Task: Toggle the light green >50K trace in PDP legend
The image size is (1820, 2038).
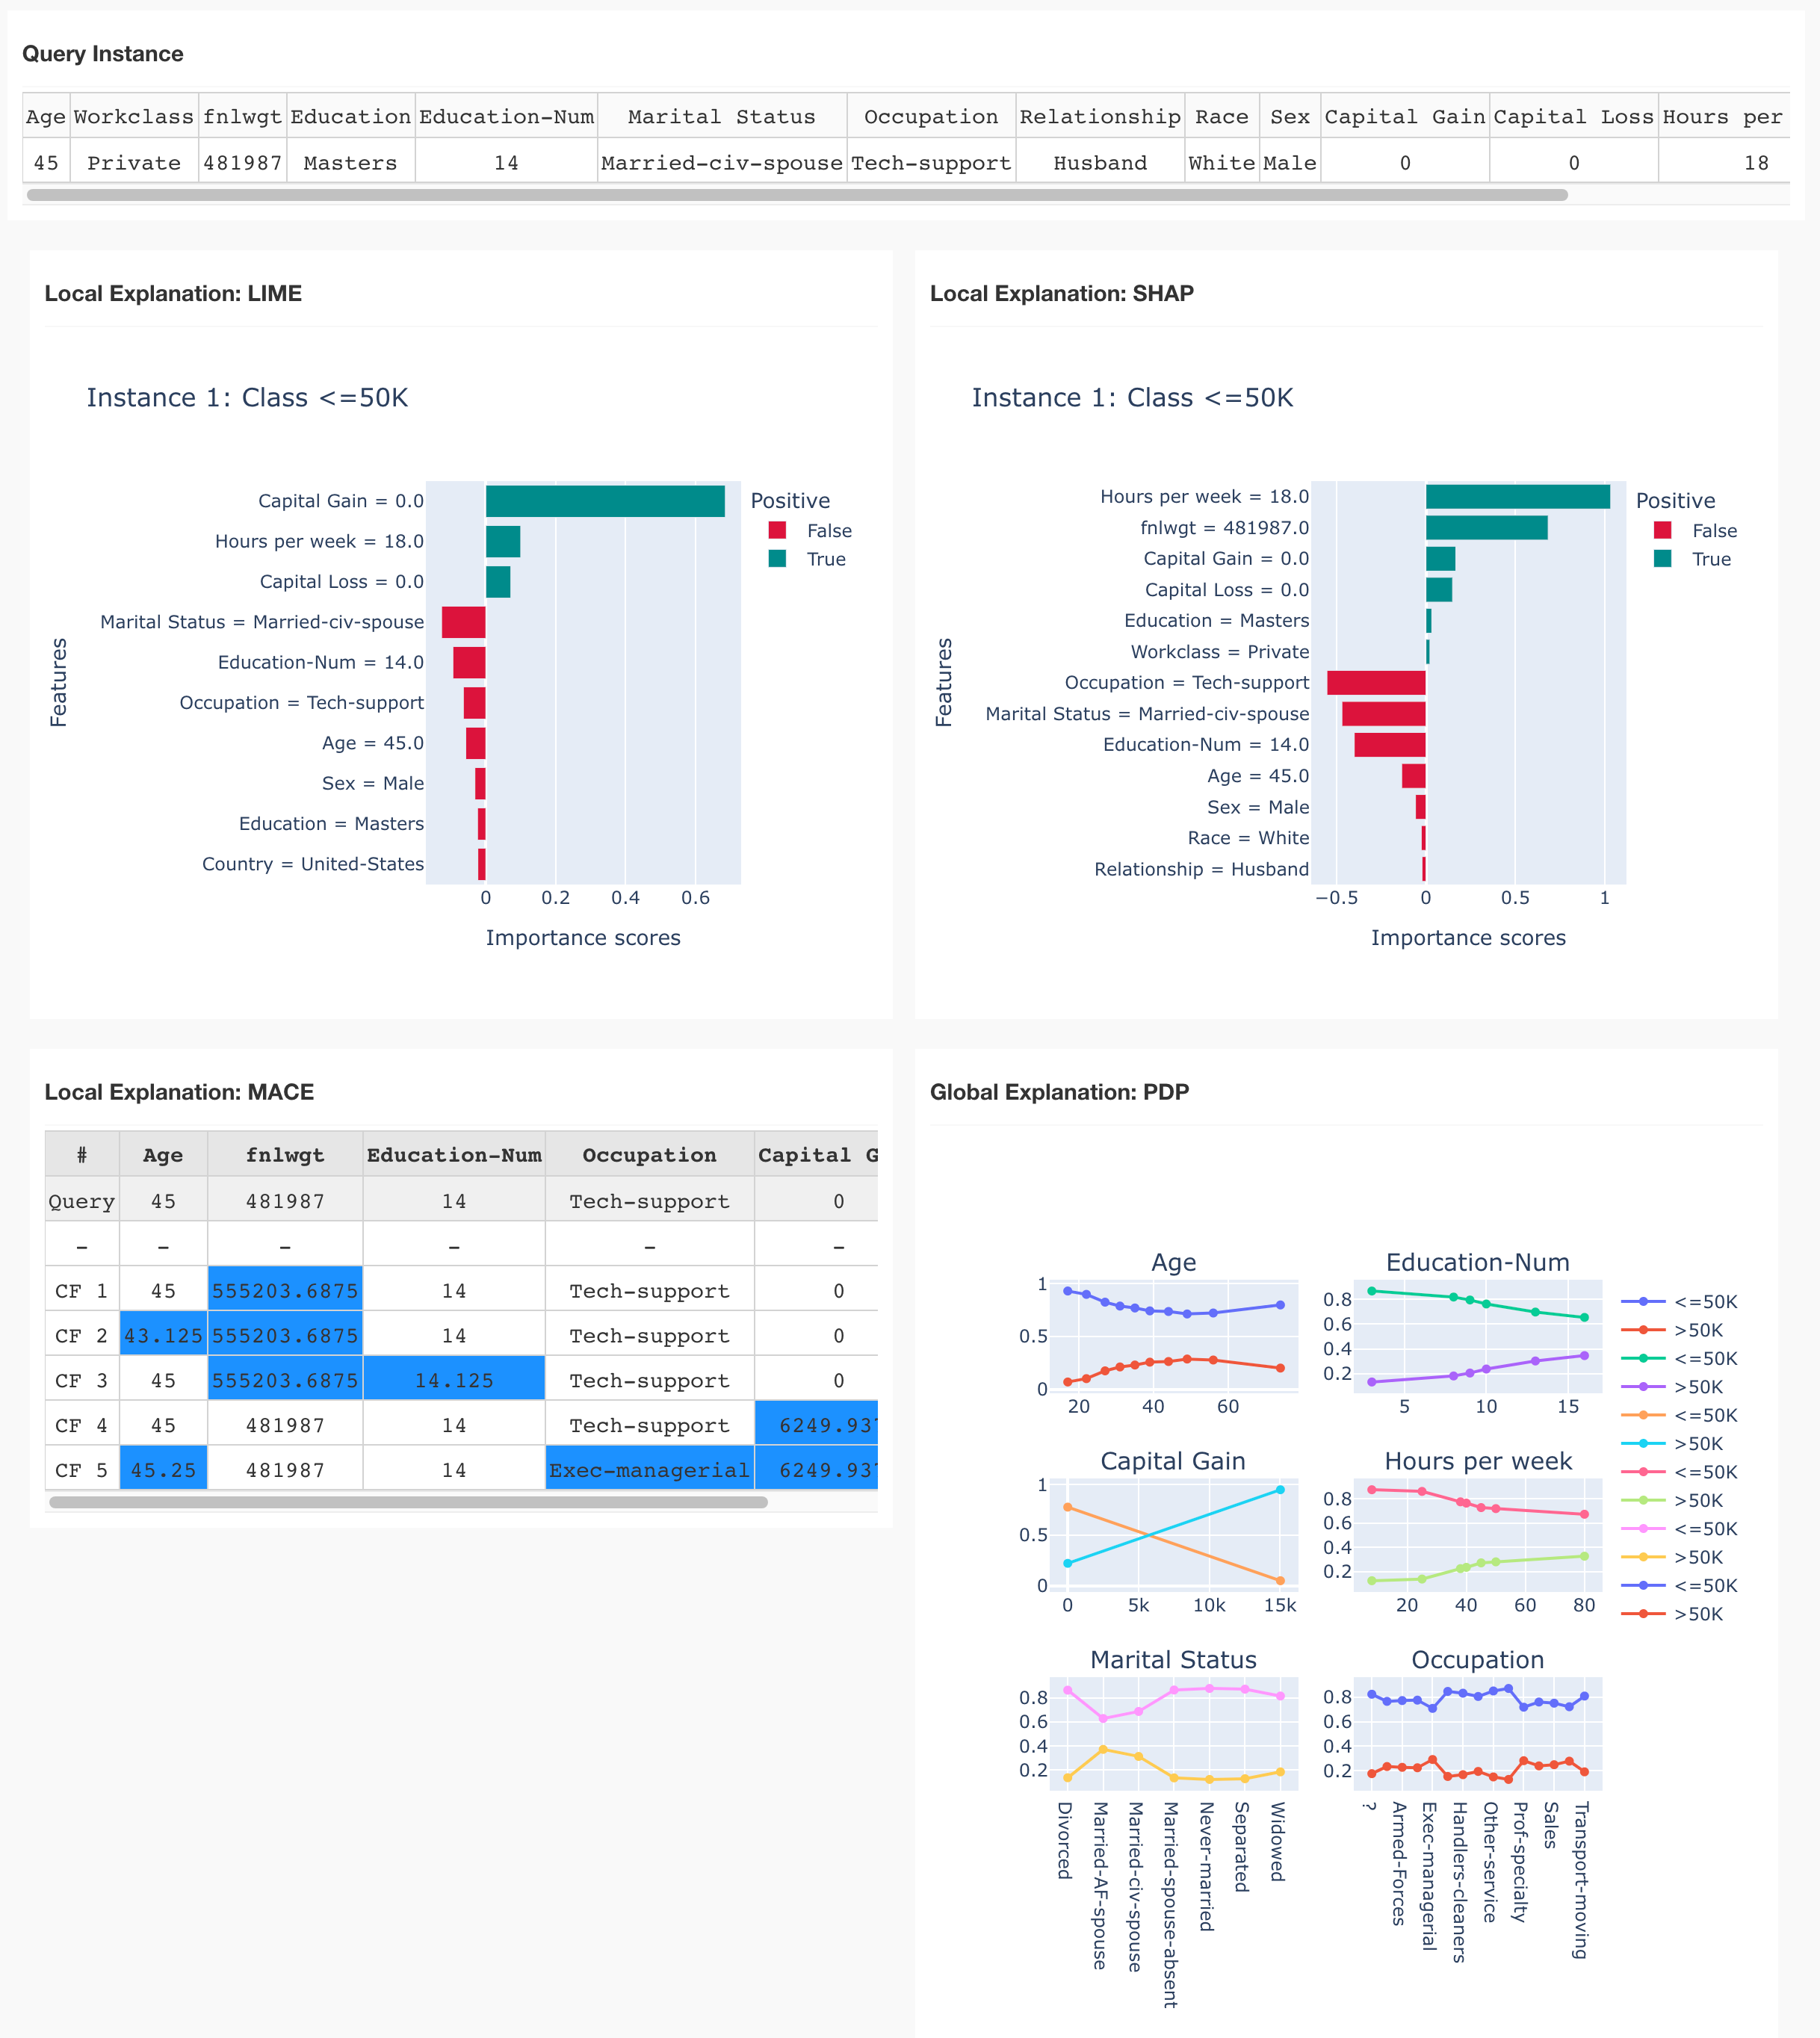Action: tap(1672, 1500)
